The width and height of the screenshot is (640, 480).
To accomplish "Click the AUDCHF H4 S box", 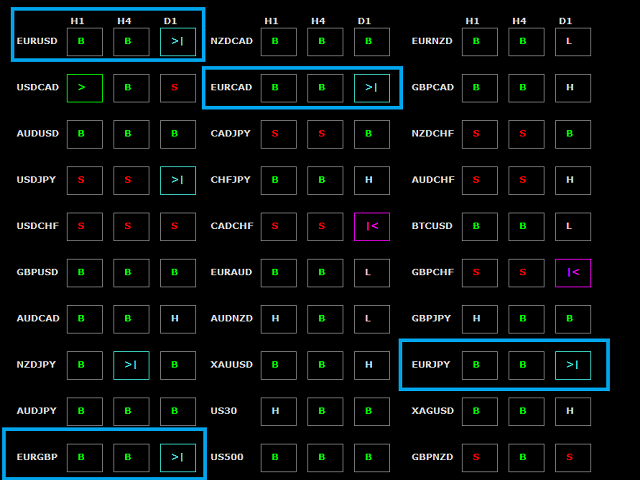I will click(527, 180).
